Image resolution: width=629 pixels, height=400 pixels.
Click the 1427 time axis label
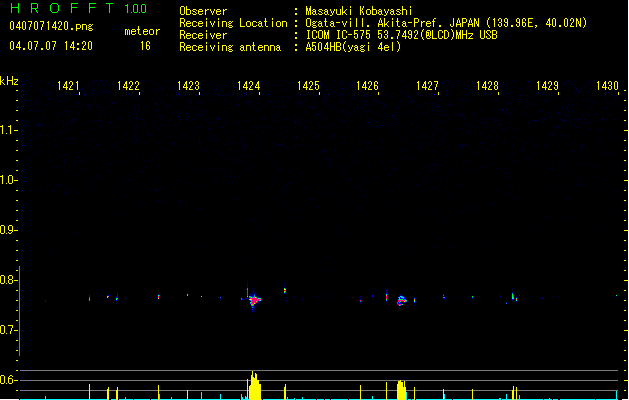coord(427,86)
